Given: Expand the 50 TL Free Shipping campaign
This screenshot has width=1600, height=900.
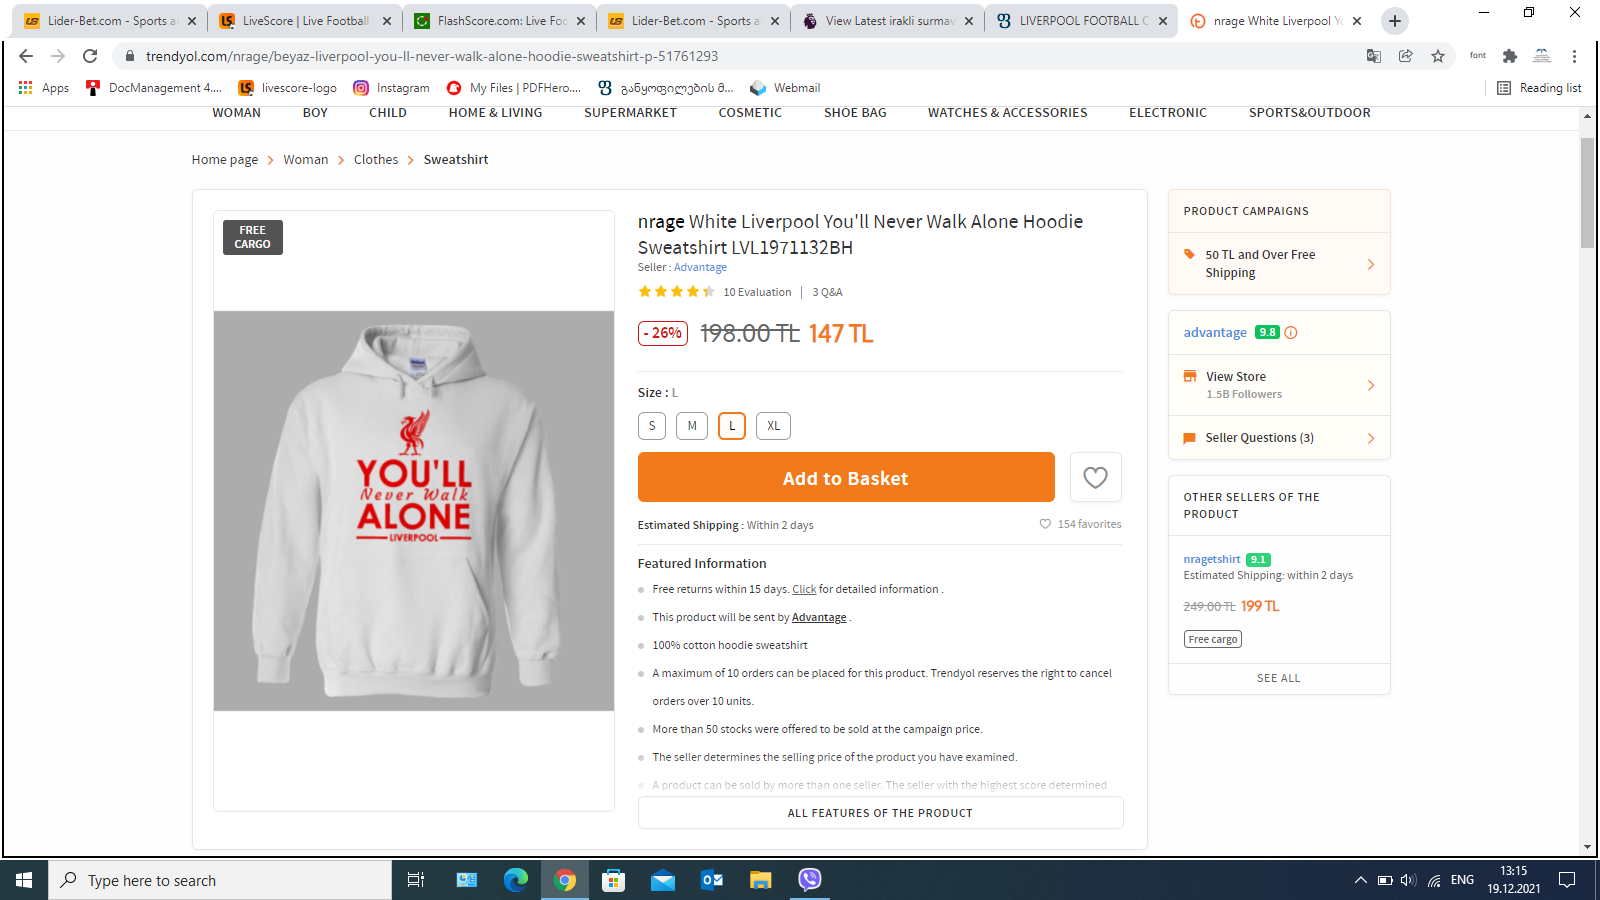Looking at the screenshot, I should click(x=1279, y=264).
